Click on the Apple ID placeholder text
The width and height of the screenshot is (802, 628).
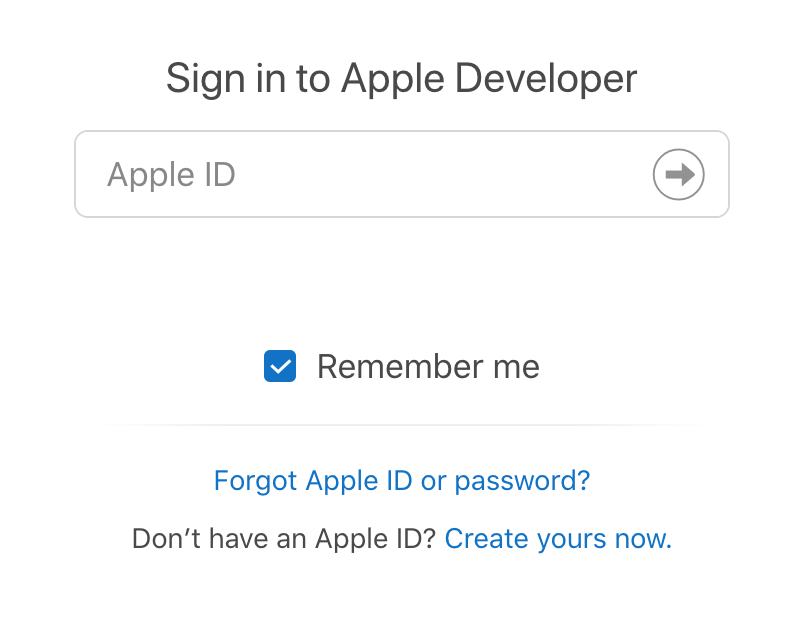click(171, 175)
